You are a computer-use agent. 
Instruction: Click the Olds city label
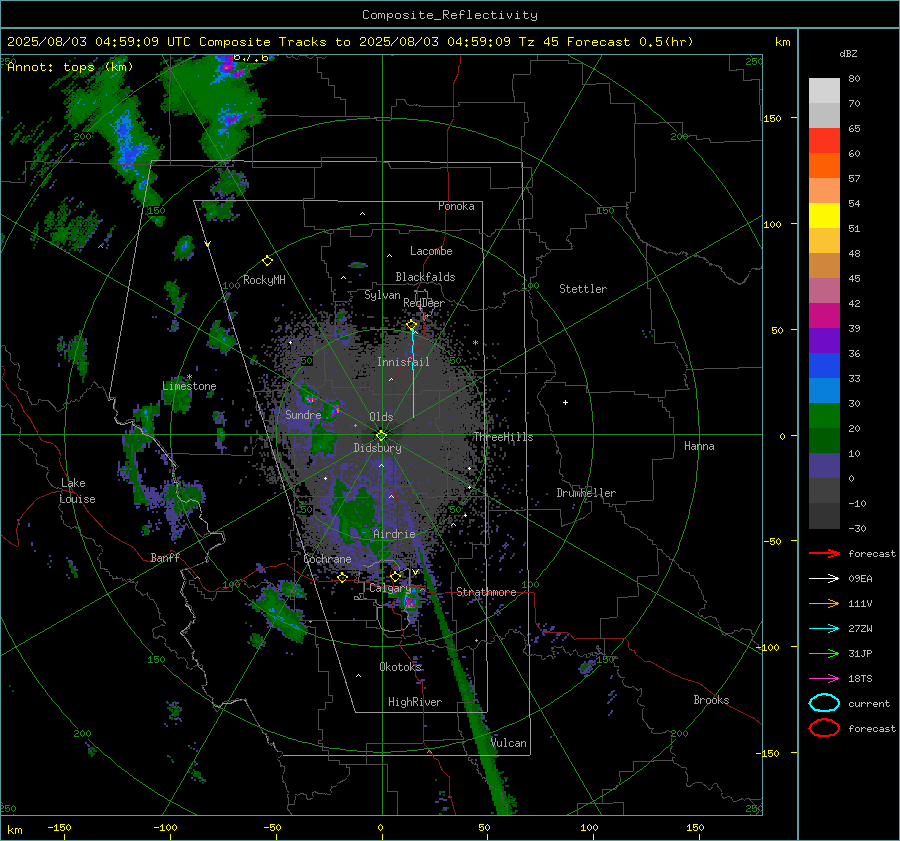pos(381,417)
